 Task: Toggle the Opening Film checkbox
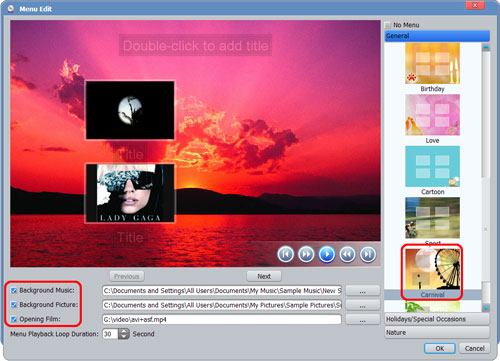tap(14, 319)
